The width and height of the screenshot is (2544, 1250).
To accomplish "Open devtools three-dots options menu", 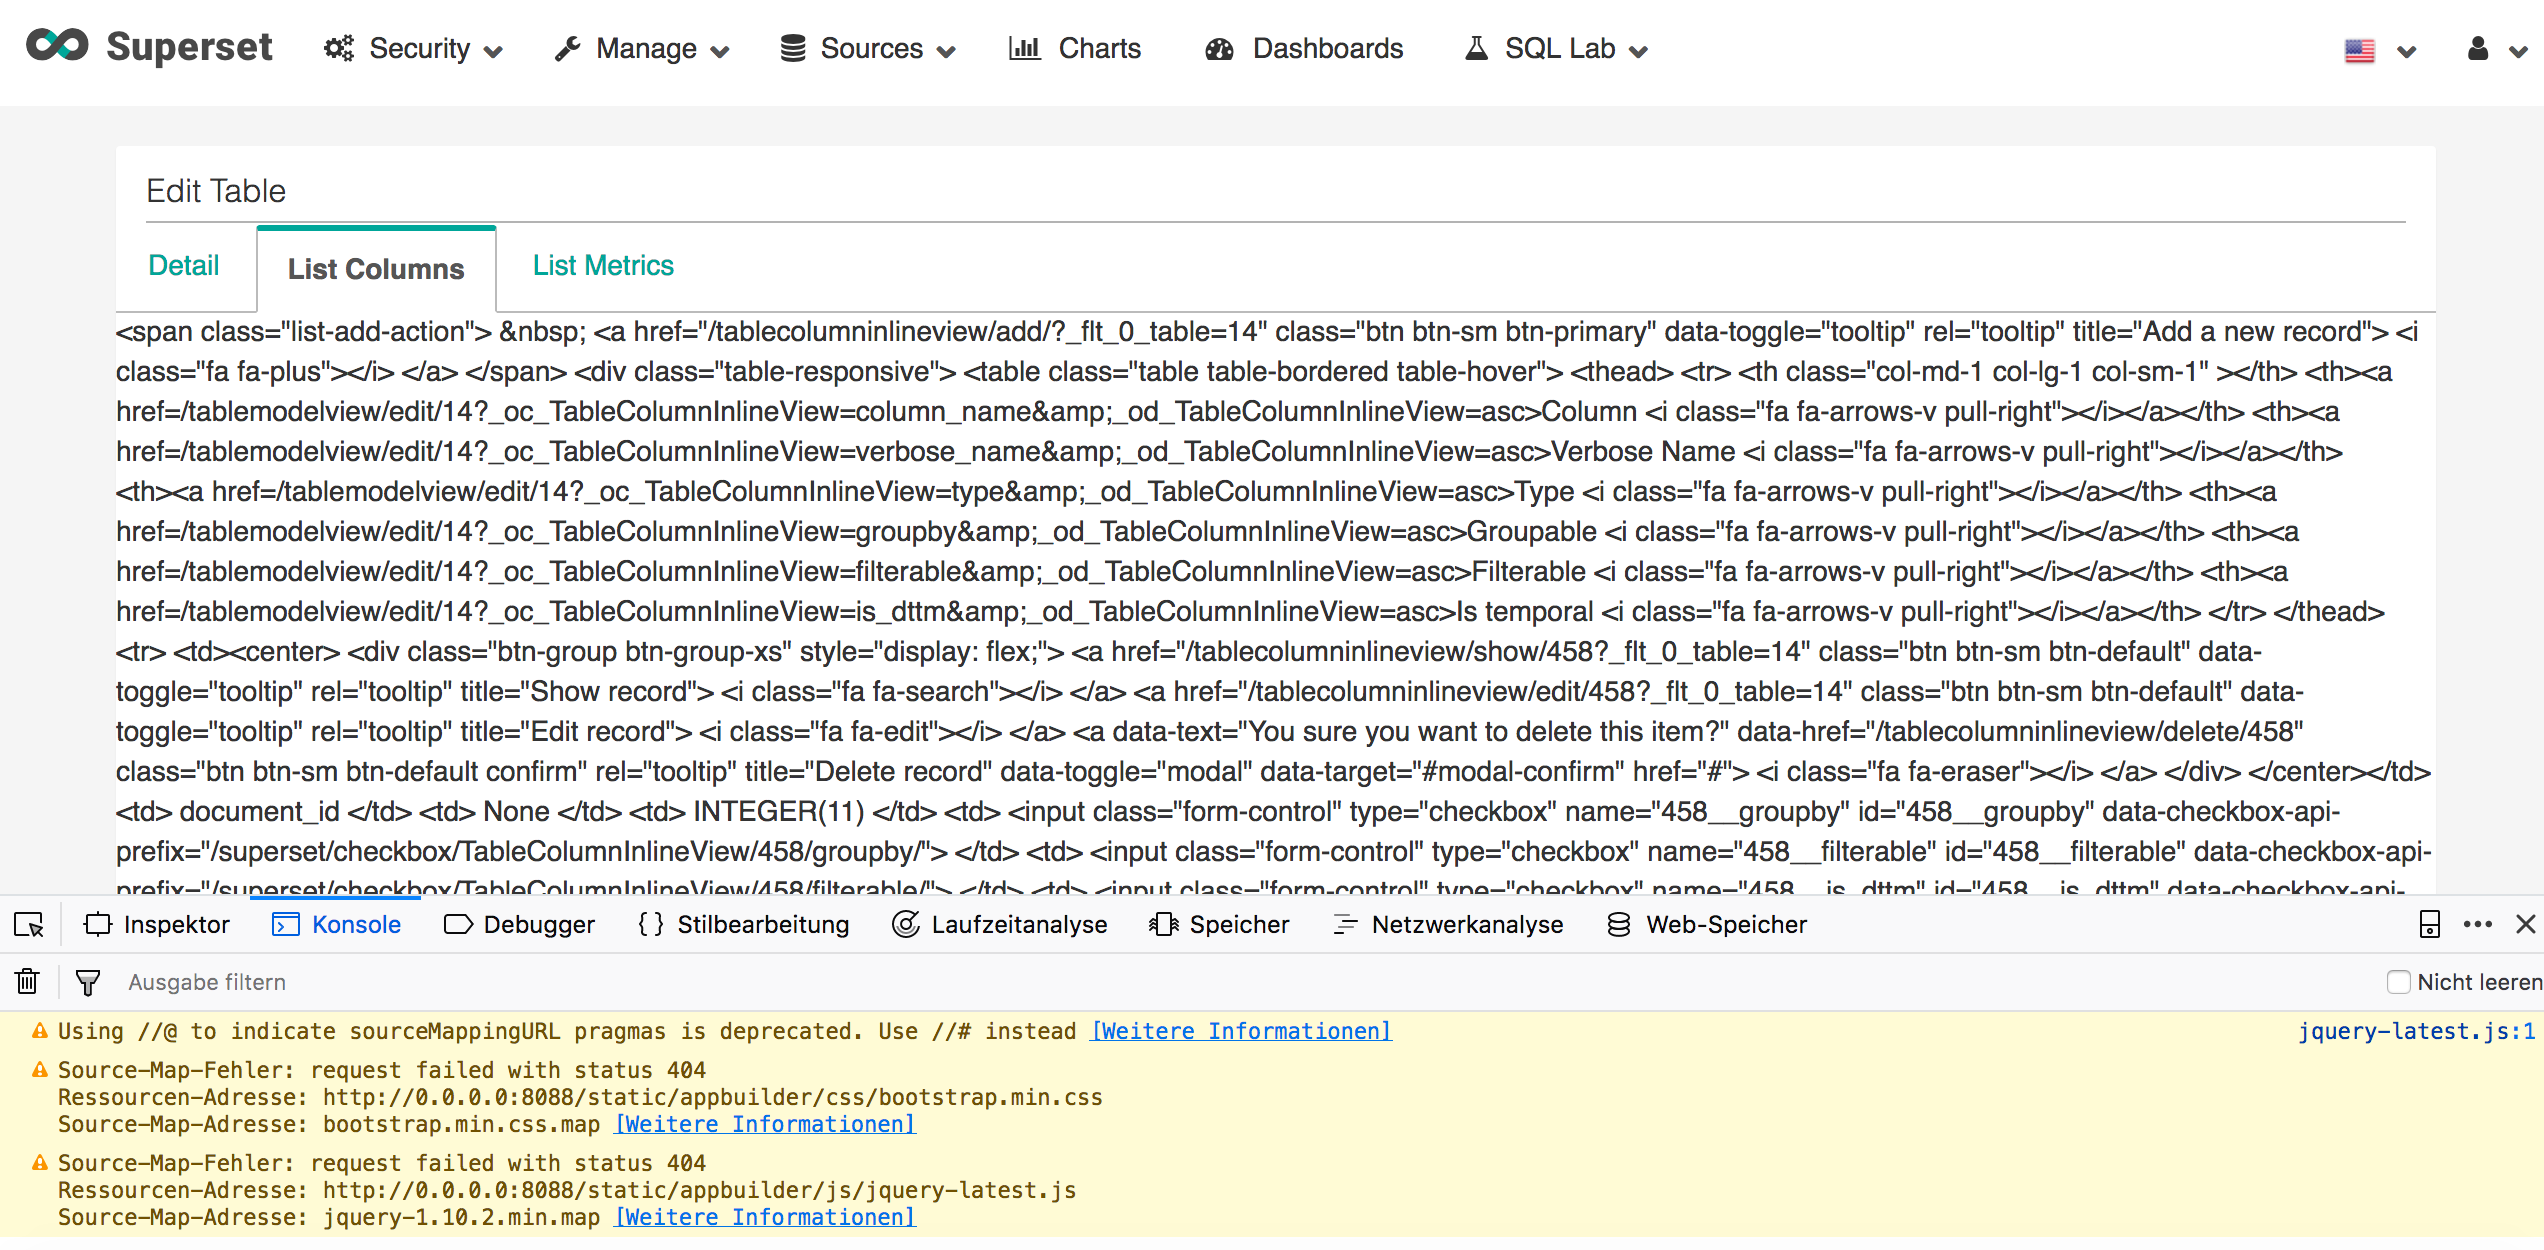I will click(x=2478, y=924).
